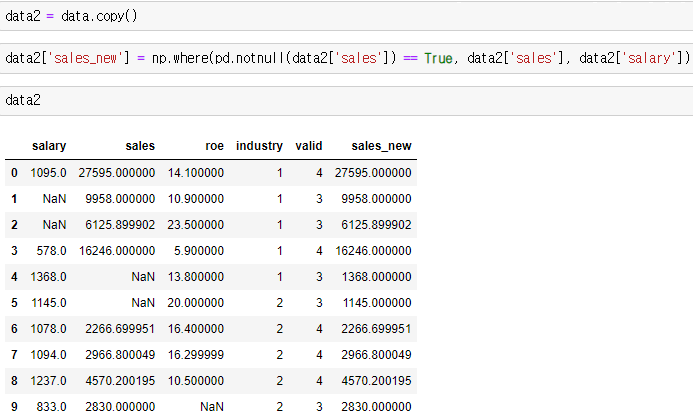The width and height of the screenshot is (693, 418).
Task: Click salary value 1078.0
Action: point(48,329)
